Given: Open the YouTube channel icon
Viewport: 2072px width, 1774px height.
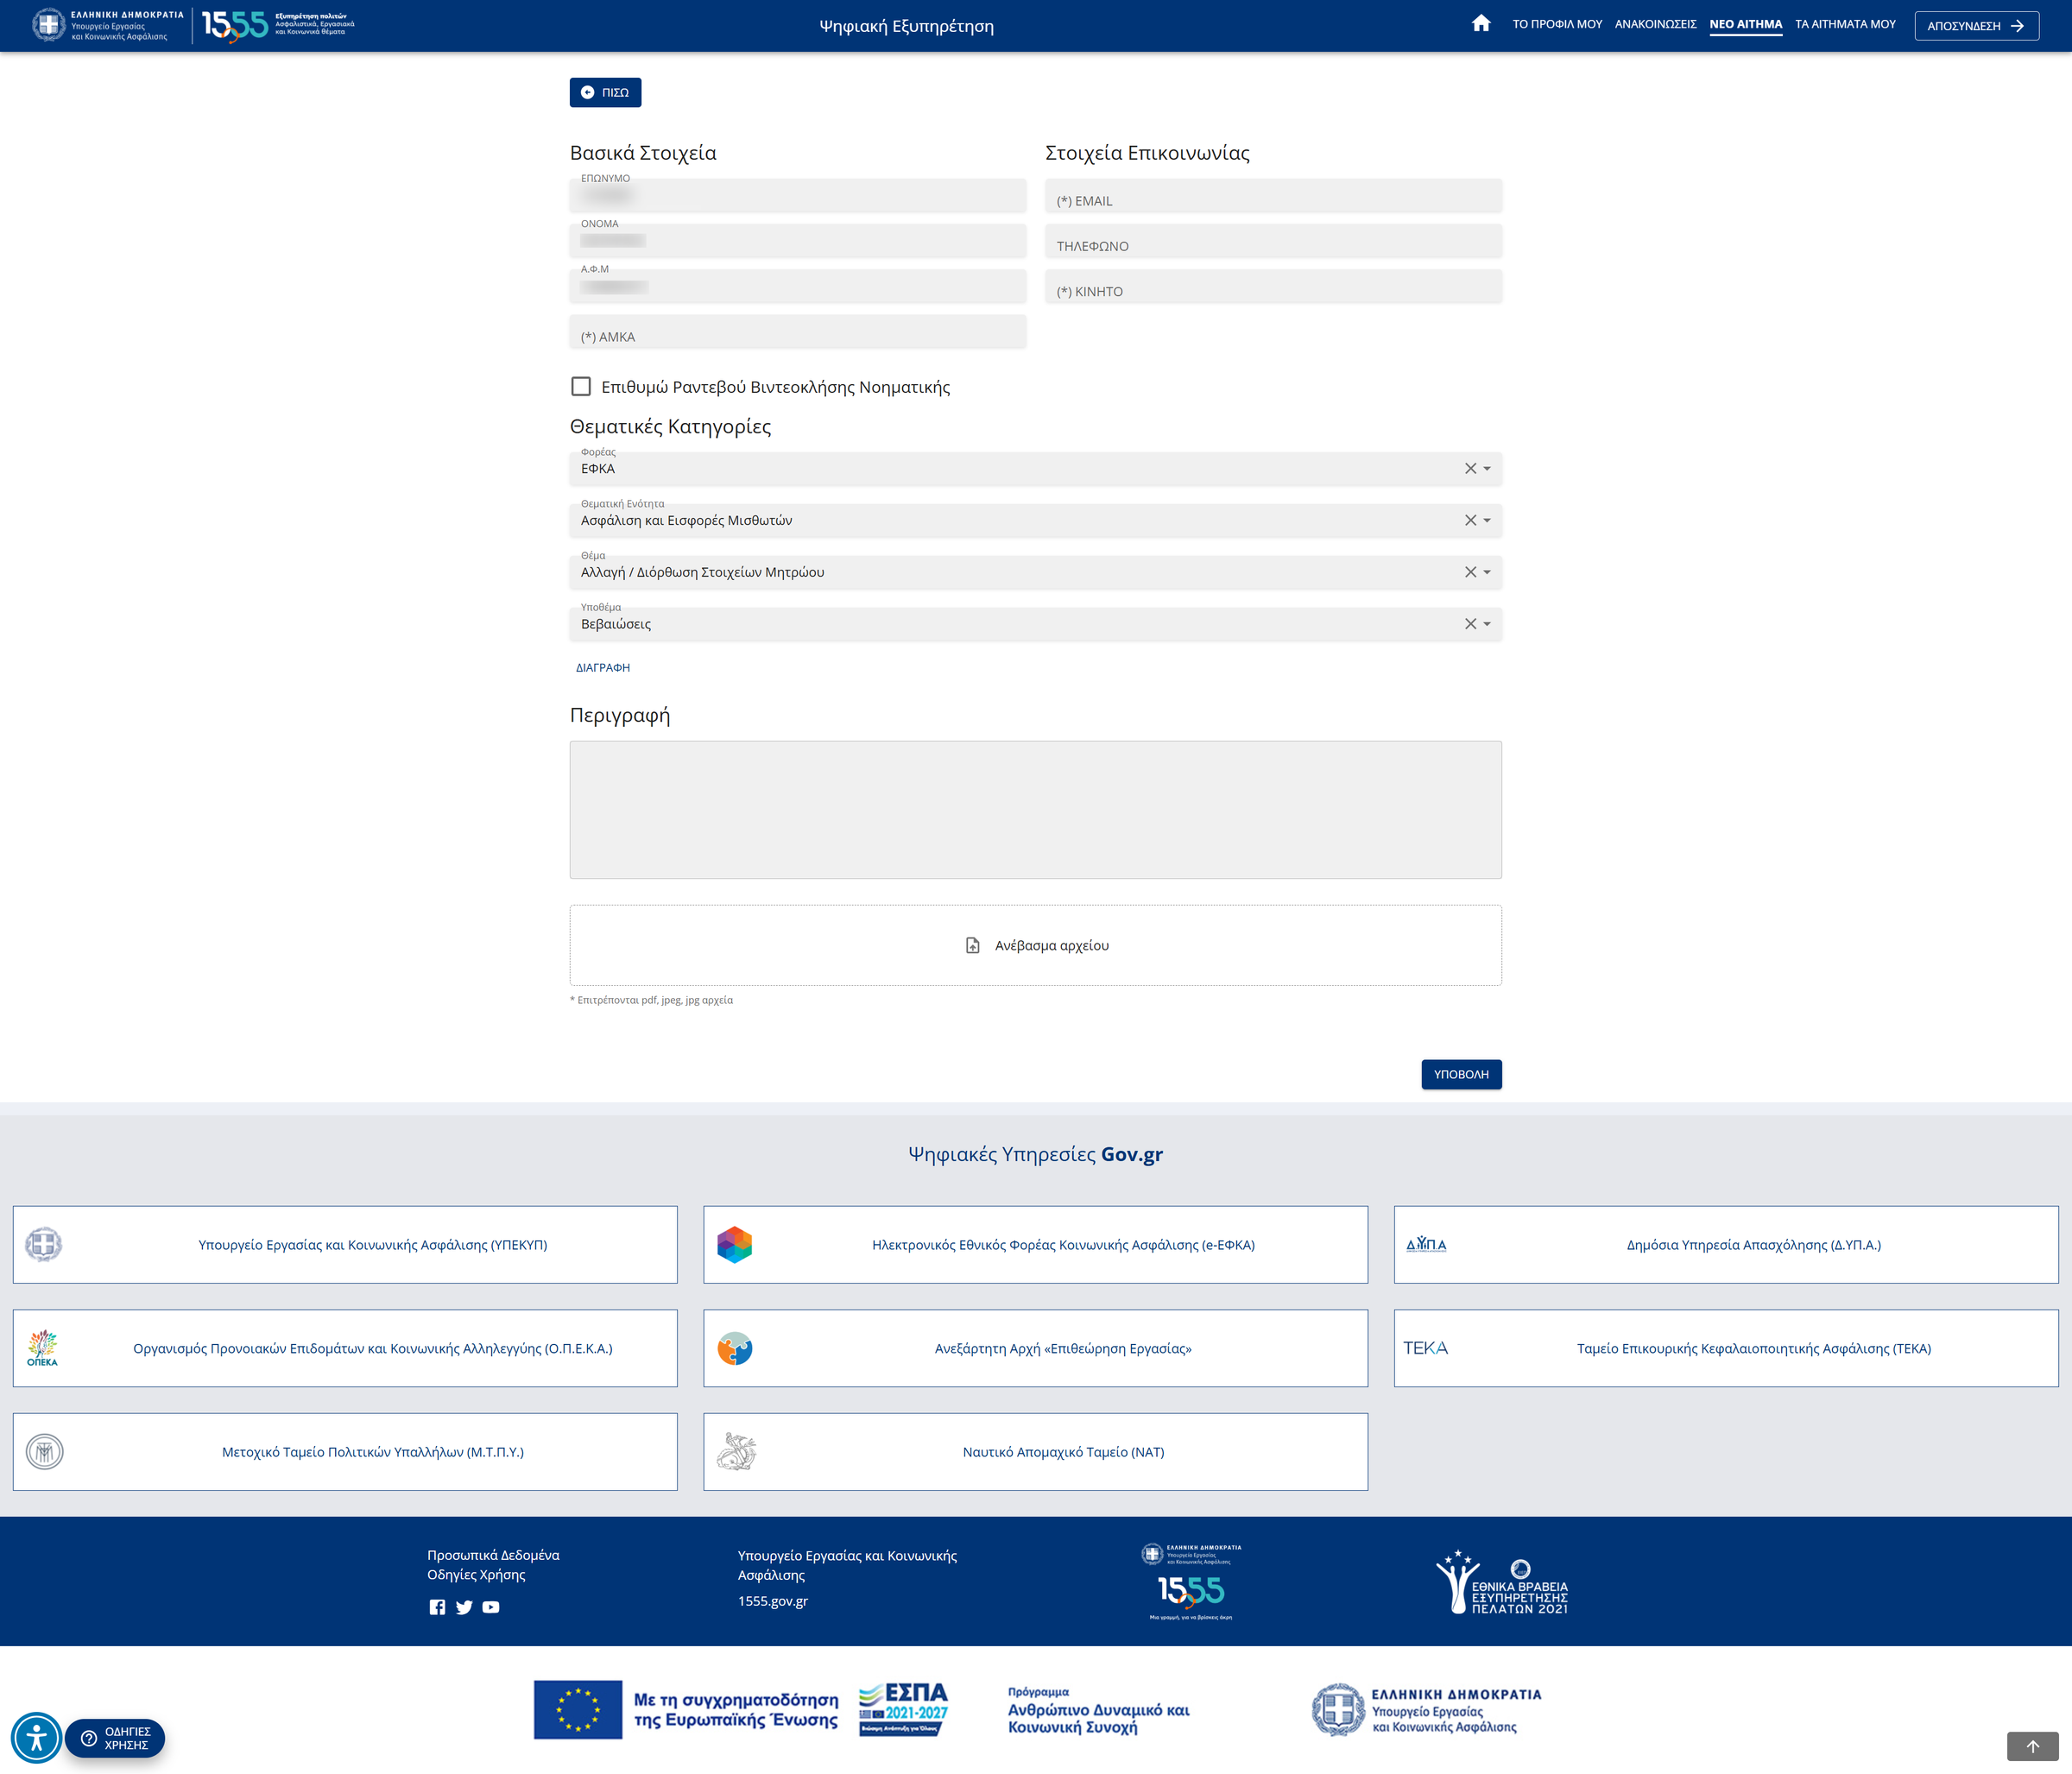Looking at the screenshot, I should (x=491, y=1607).
